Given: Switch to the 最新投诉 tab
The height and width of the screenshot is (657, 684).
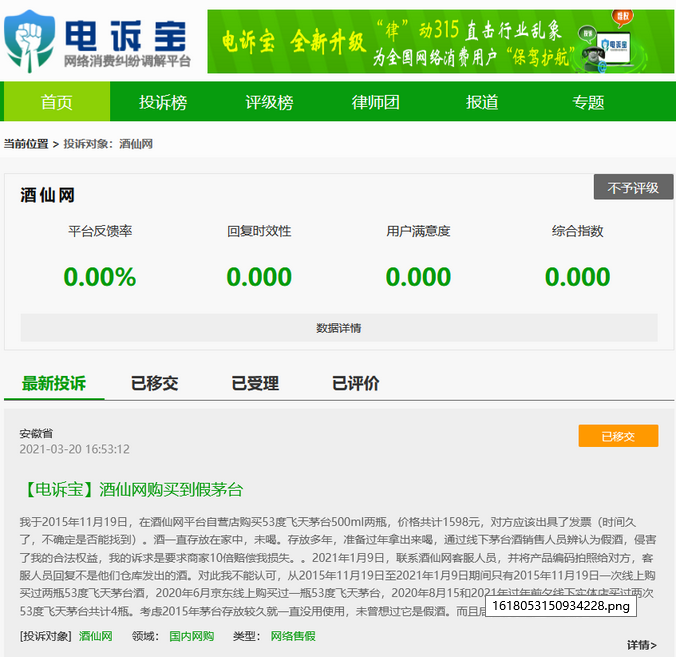Looking at the screenshot, I should click(x=54, y=383).
